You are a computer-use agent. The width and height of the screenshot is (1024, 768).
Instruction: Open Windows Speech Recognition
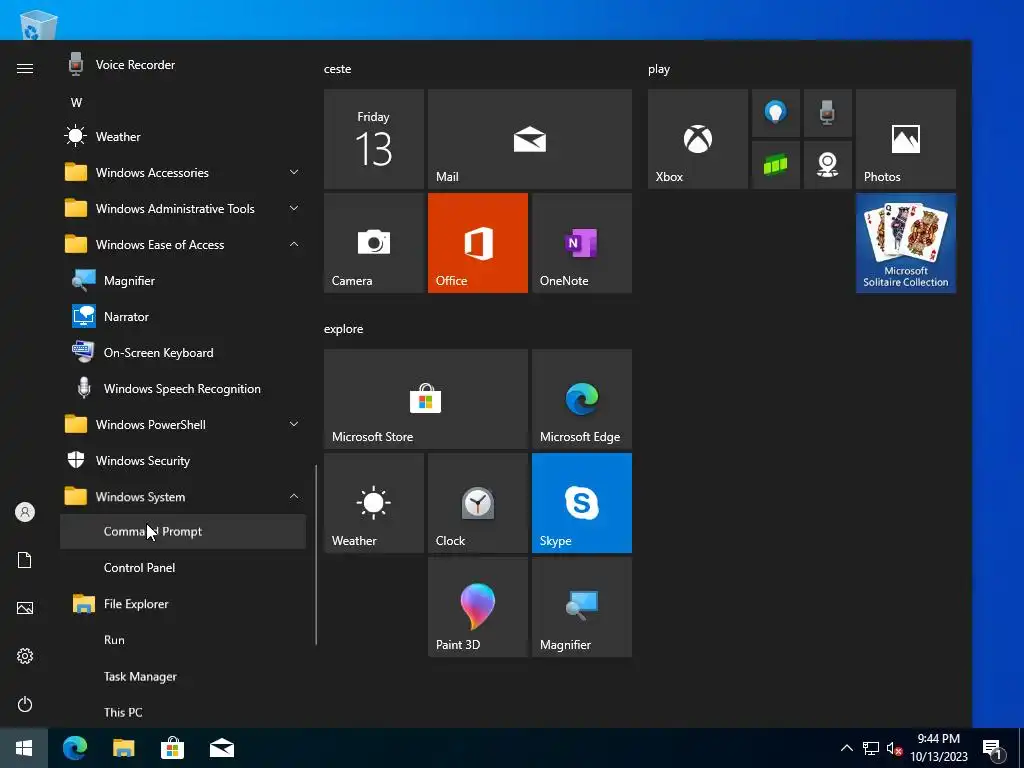pyautogui.click(x=183, y=389)
